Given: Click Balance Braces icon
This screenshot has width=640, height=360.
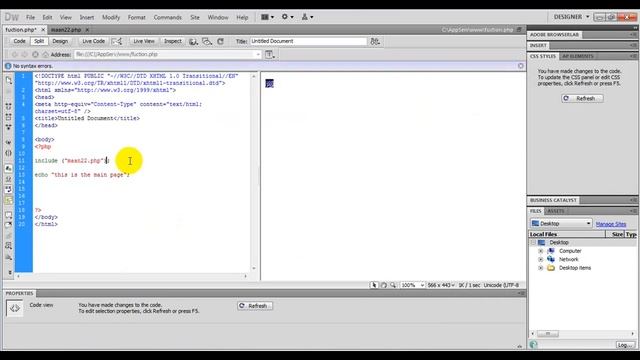Looking at the screenshot, I should (9, 153).
